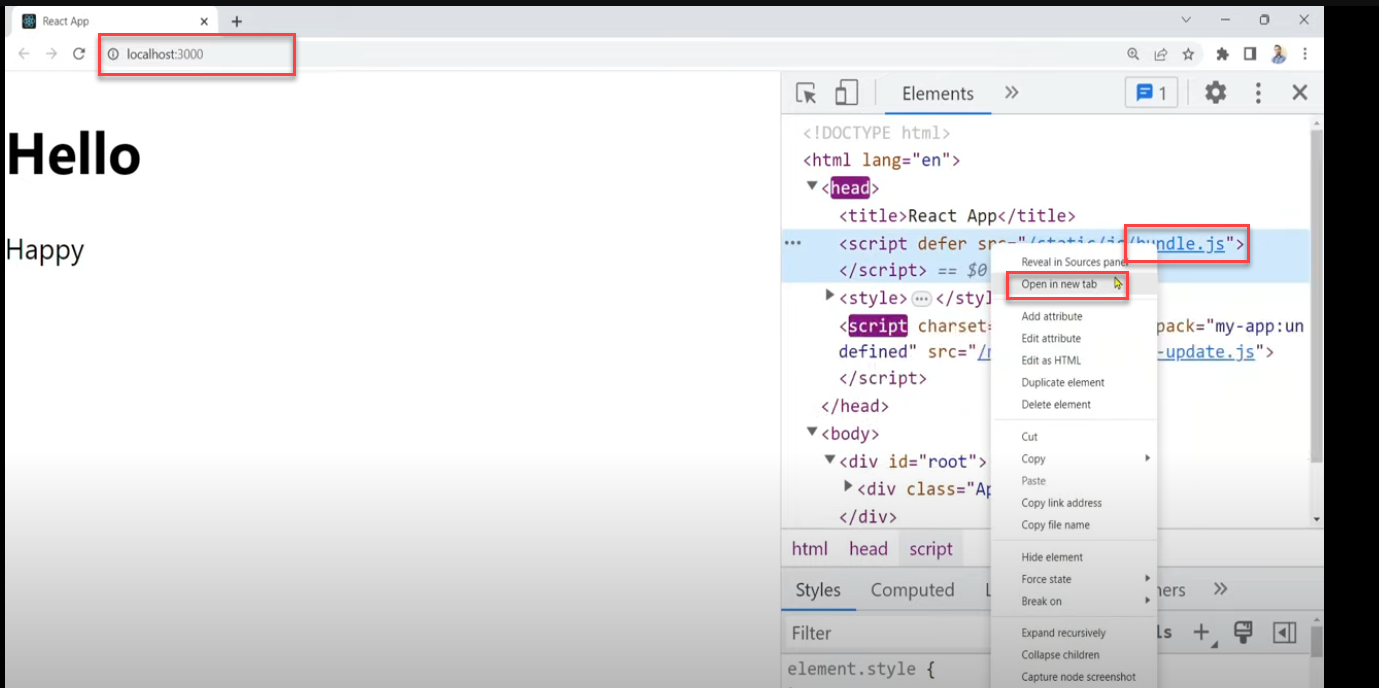Screen dimensions: 1379x688
Task: Follow the bundle.js source link
Action: tap(1180, 243)
